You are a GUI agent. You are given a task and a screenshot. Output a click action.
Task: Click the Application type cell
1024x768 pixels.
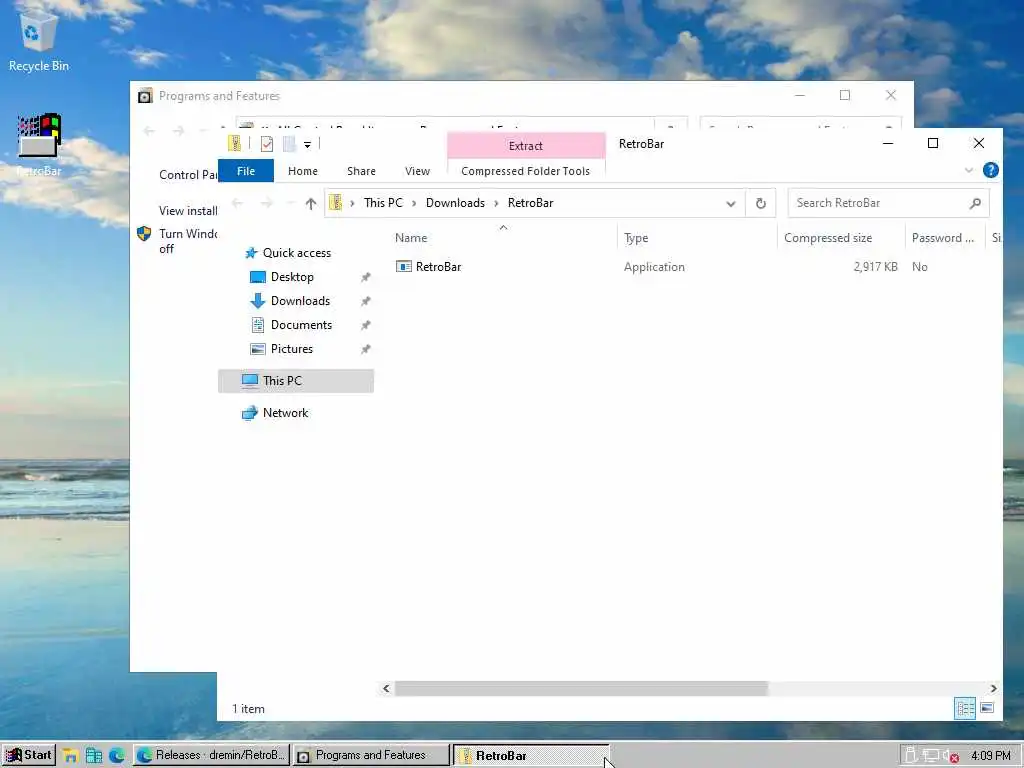pos(654,266)
